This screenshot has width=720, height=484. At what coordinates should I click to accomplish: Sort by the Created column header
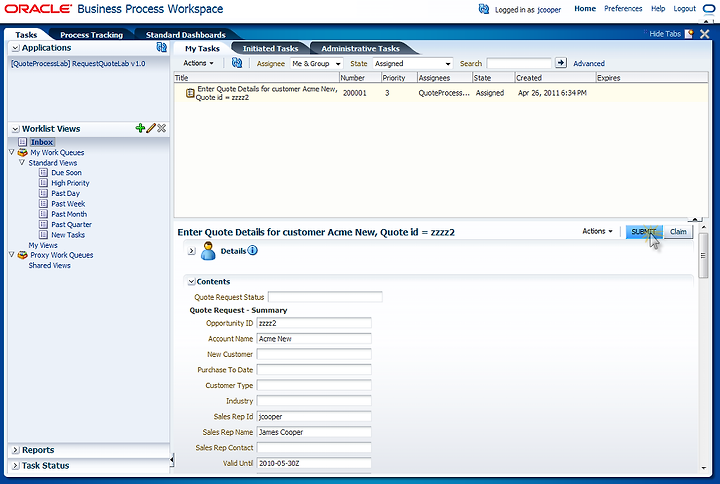(x=555, y=78)
